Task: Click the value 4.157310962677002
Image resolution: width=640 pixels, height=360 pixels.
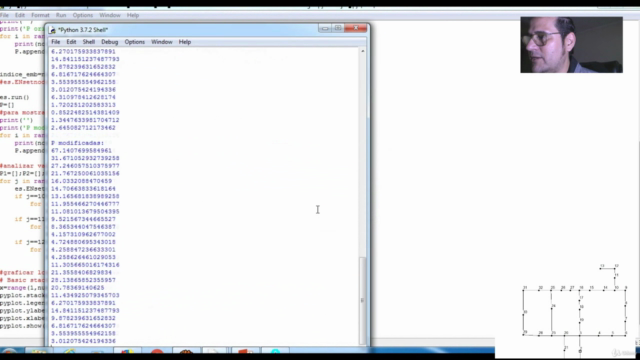Action: [83, 235]
